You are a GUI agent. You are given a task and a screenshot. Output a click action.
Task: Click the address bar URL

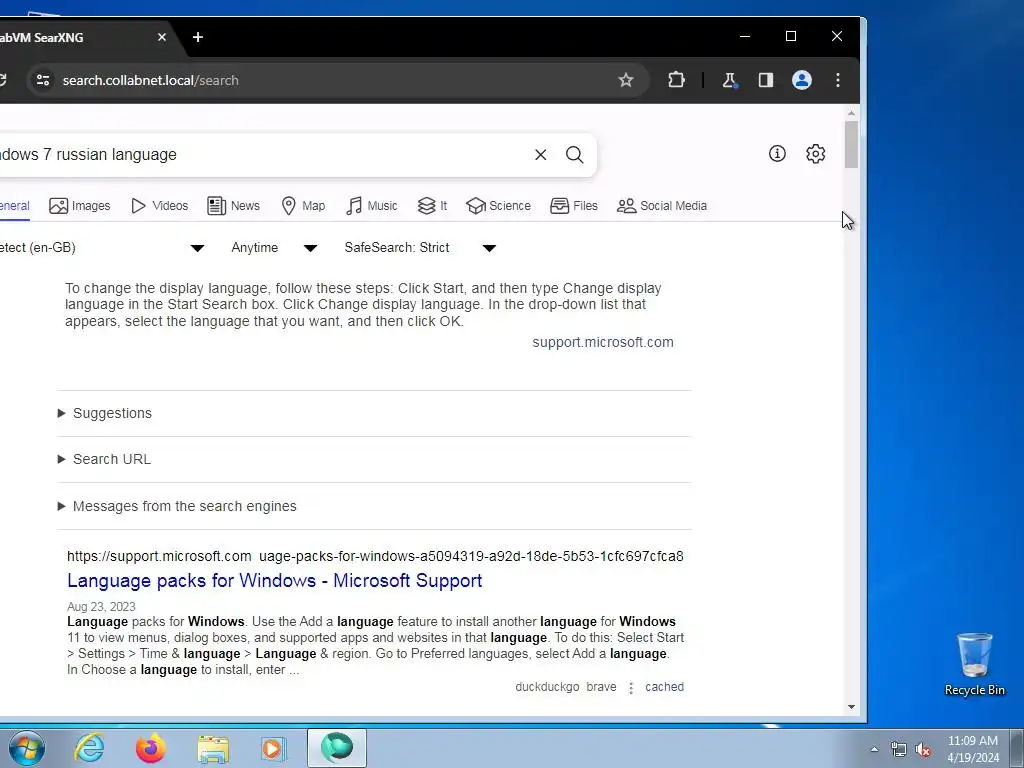coord(150,80)
